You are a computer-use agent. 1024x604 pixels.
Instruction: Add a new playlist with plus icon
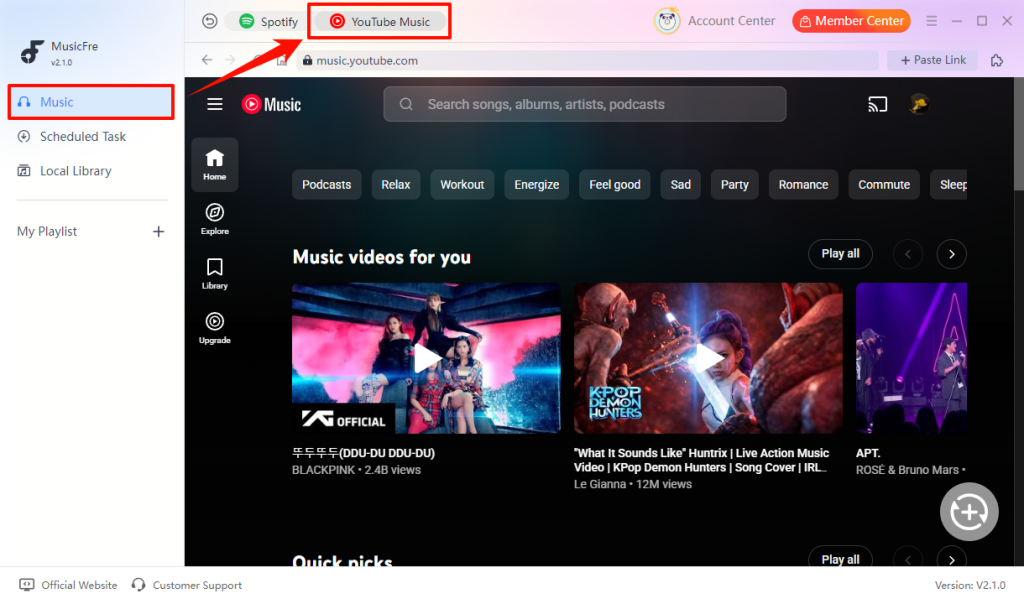pyautogui.click(x=158, y=232)
